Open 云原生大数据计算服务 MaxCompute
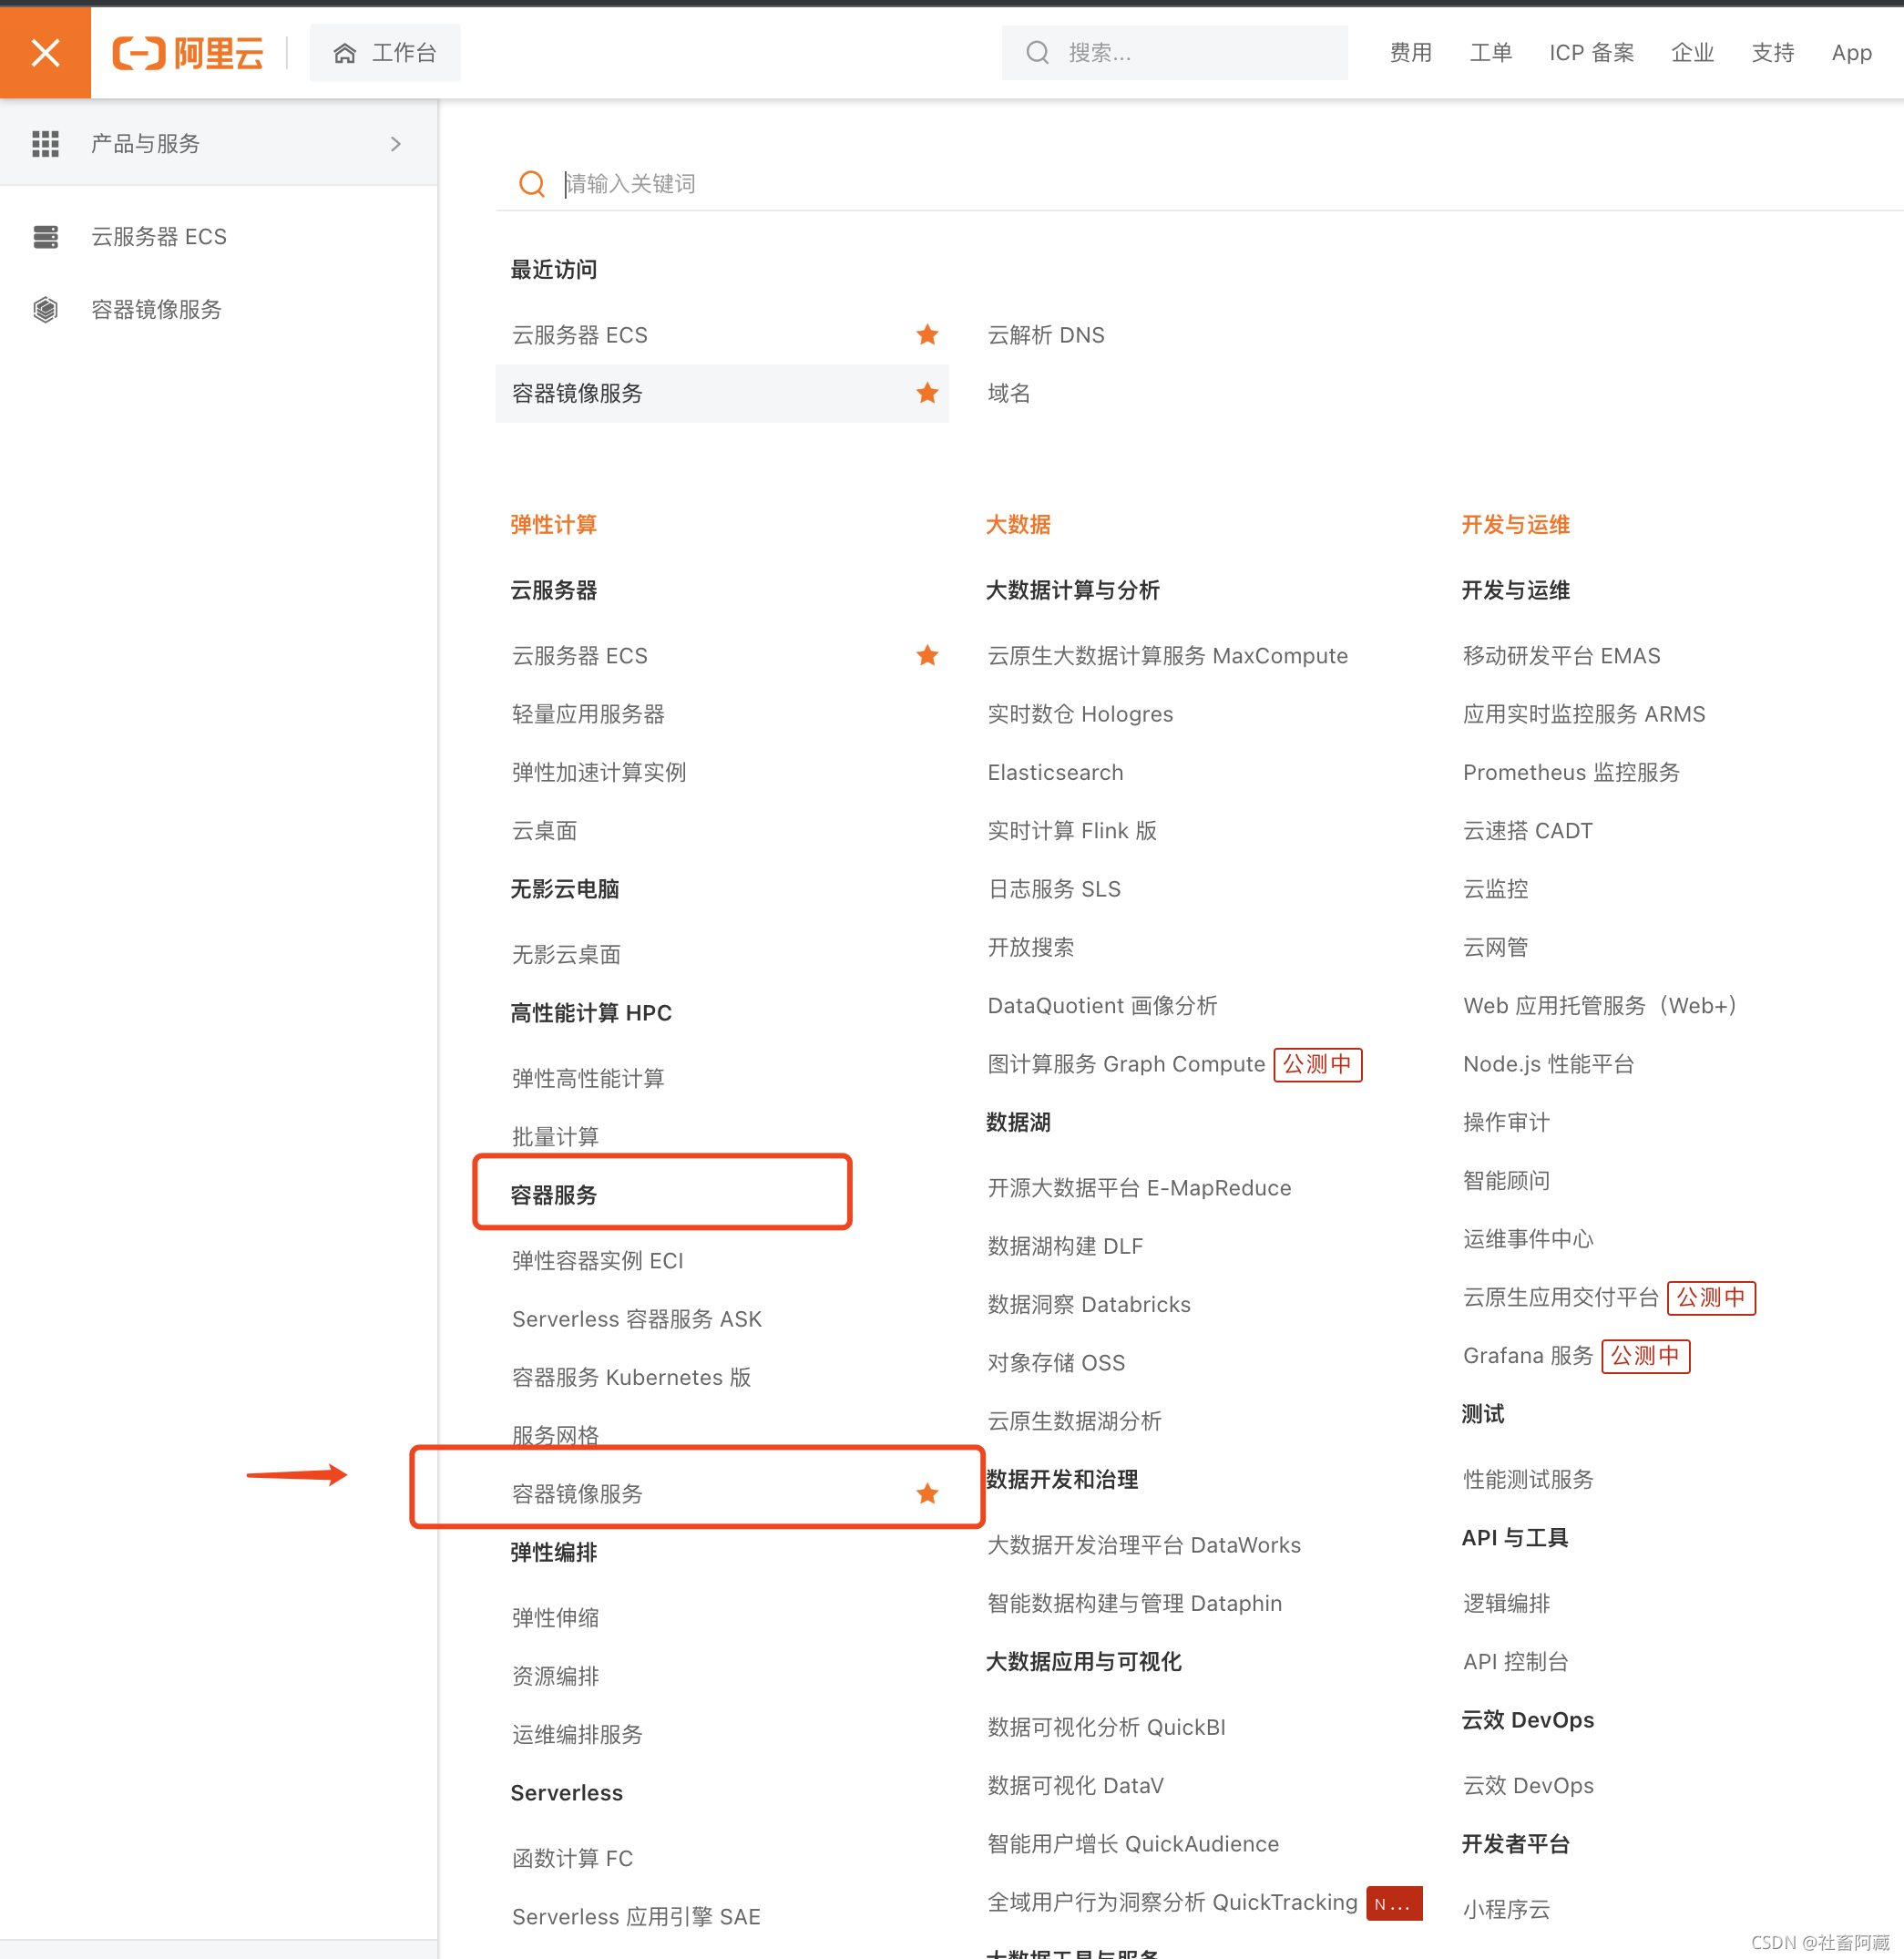 (x=1167, y=656)
